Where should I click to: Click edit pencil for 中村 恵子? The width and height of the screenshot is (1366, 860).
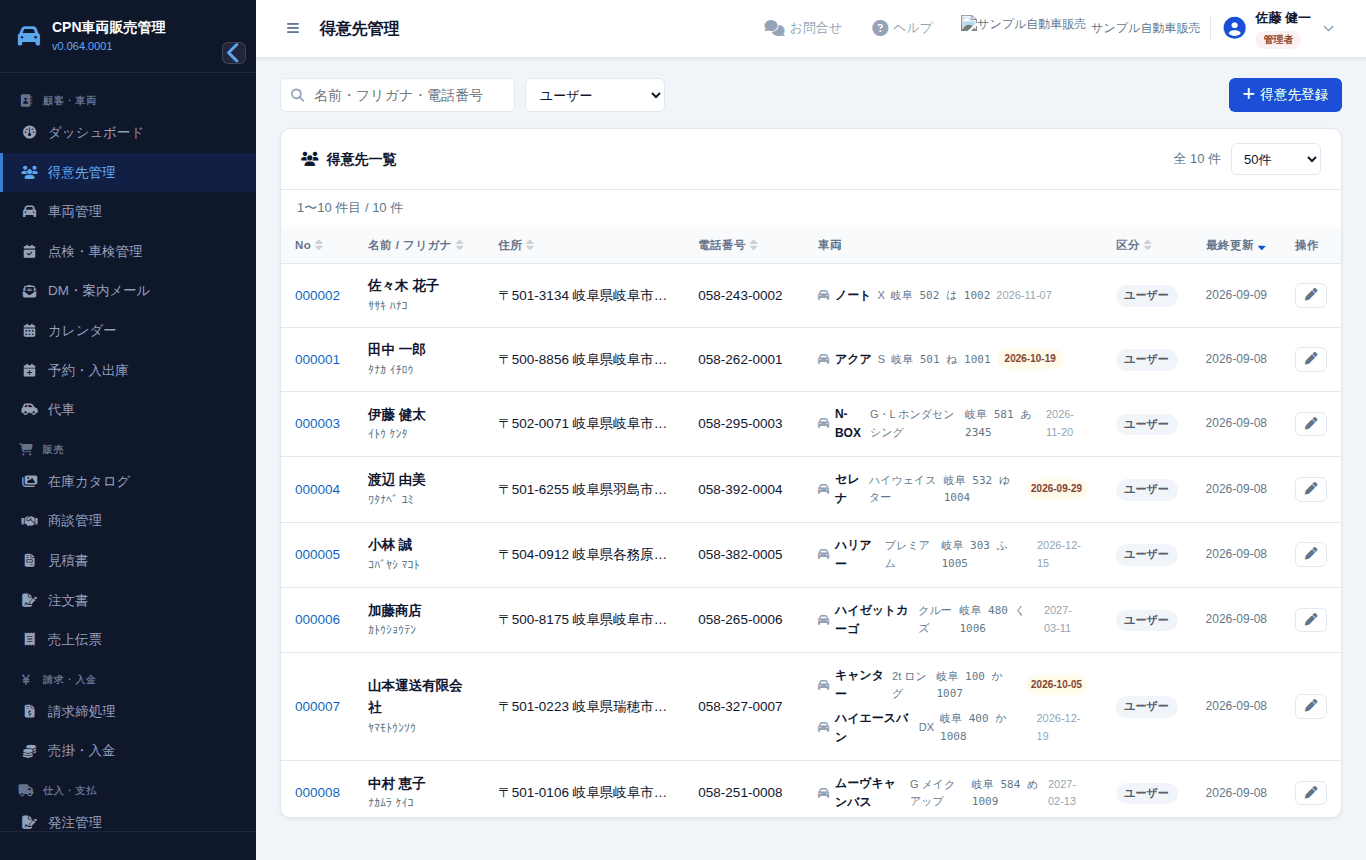click(x=1311, y=792)
